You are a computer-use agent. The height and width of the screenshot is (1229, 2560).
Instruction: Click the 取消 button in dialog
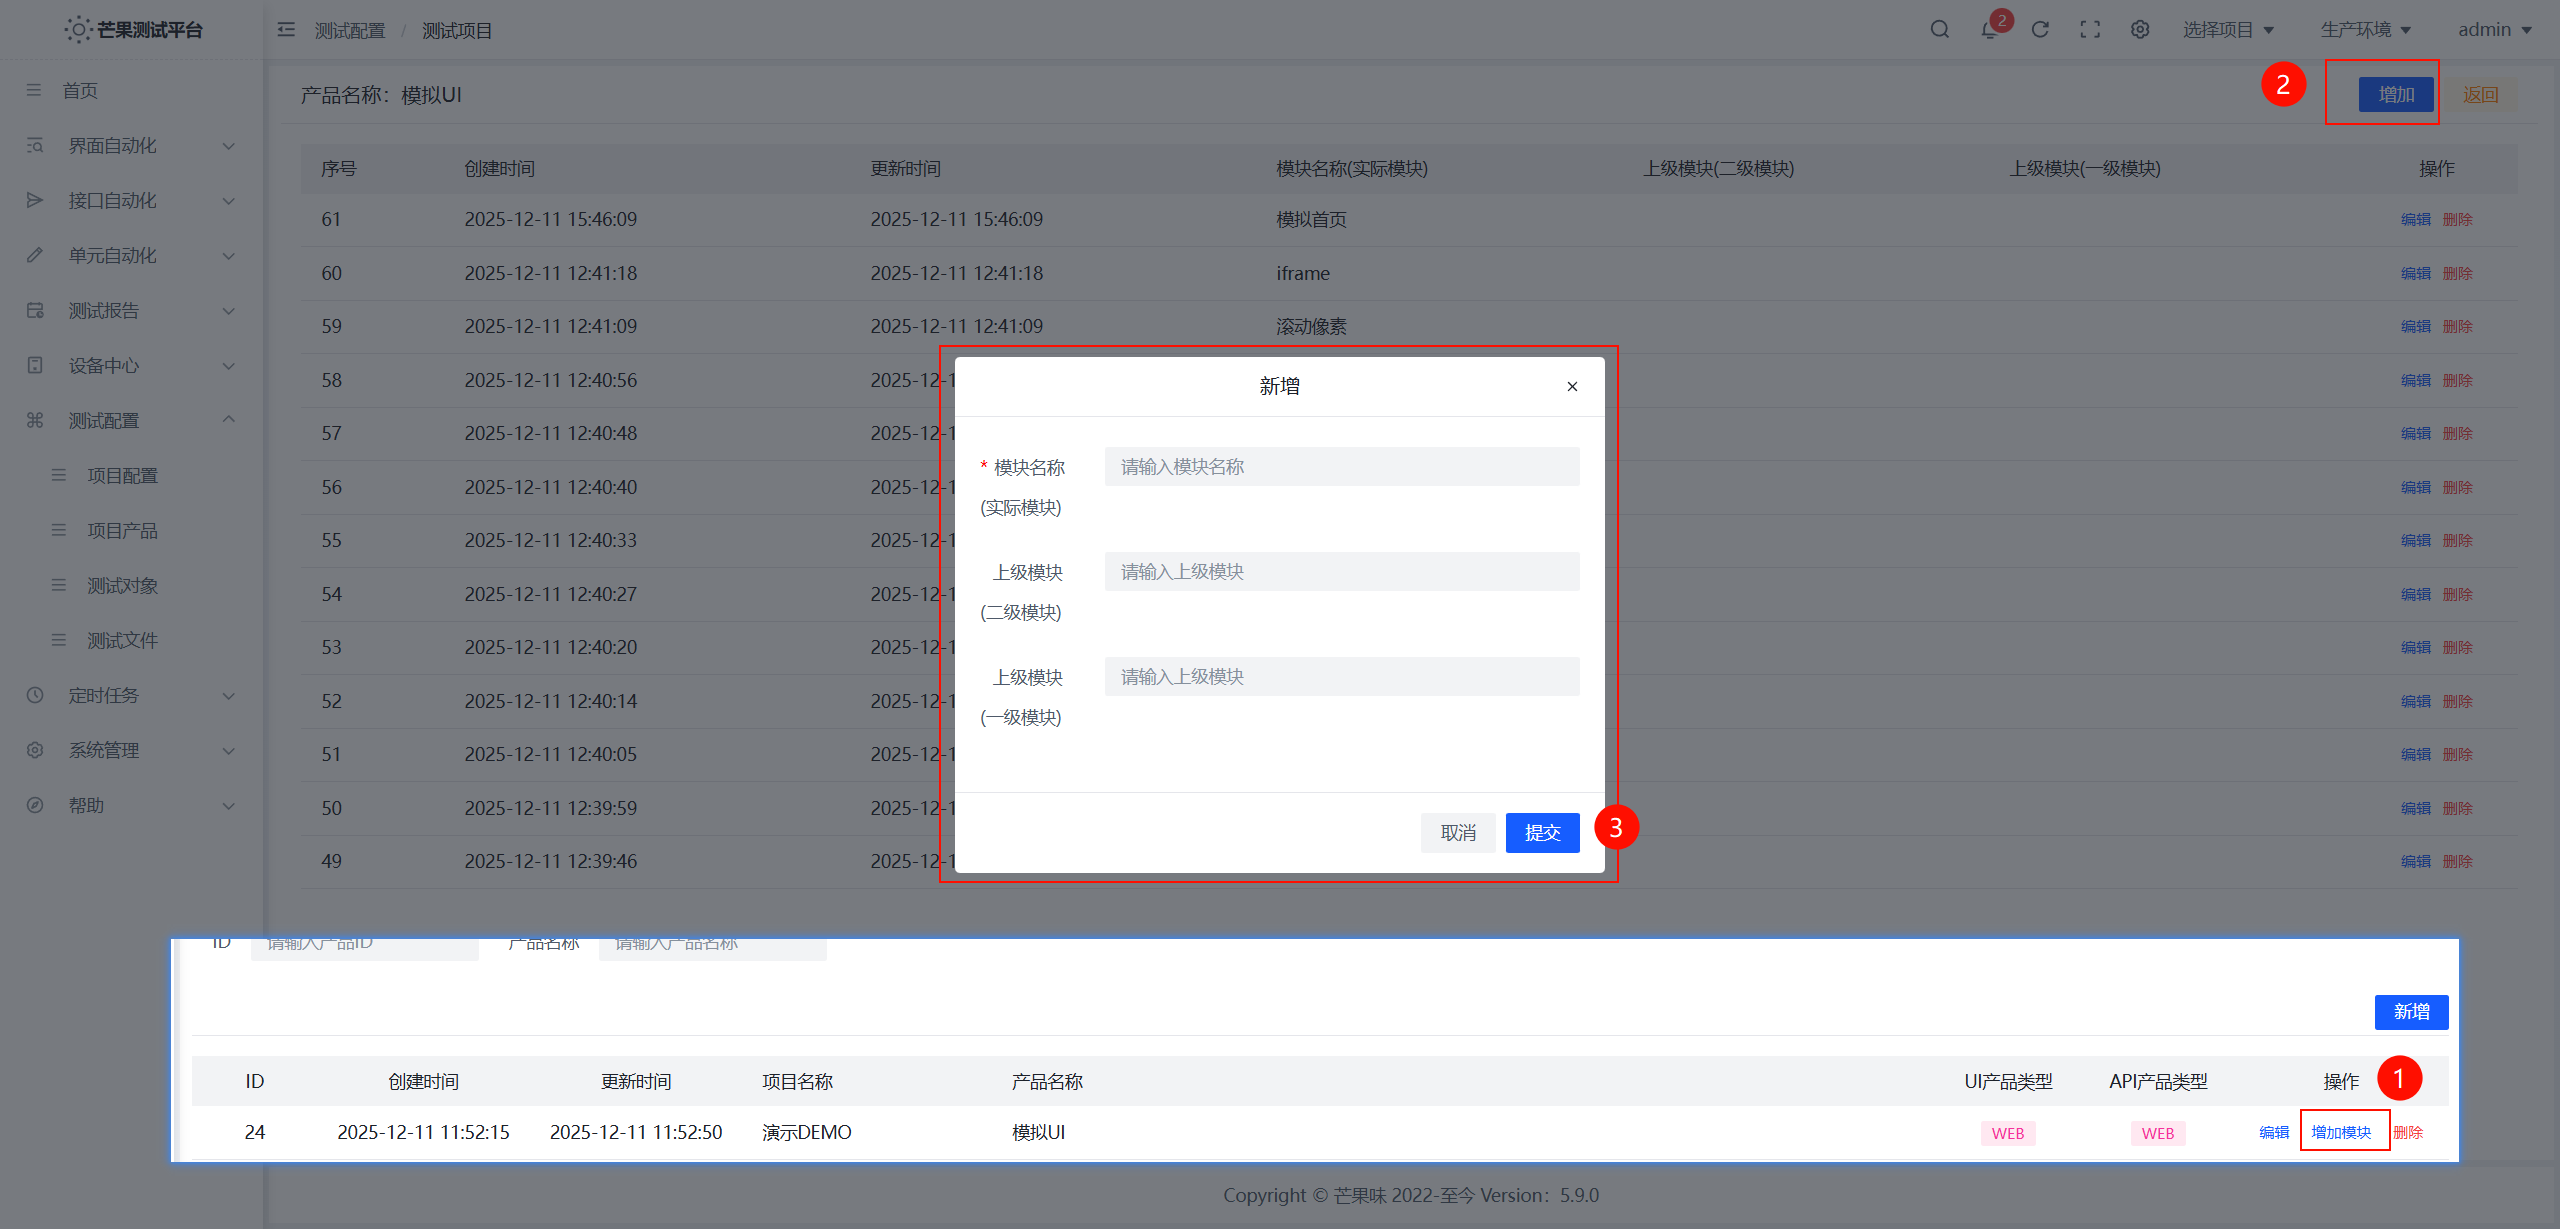(x=1457, y=833)
